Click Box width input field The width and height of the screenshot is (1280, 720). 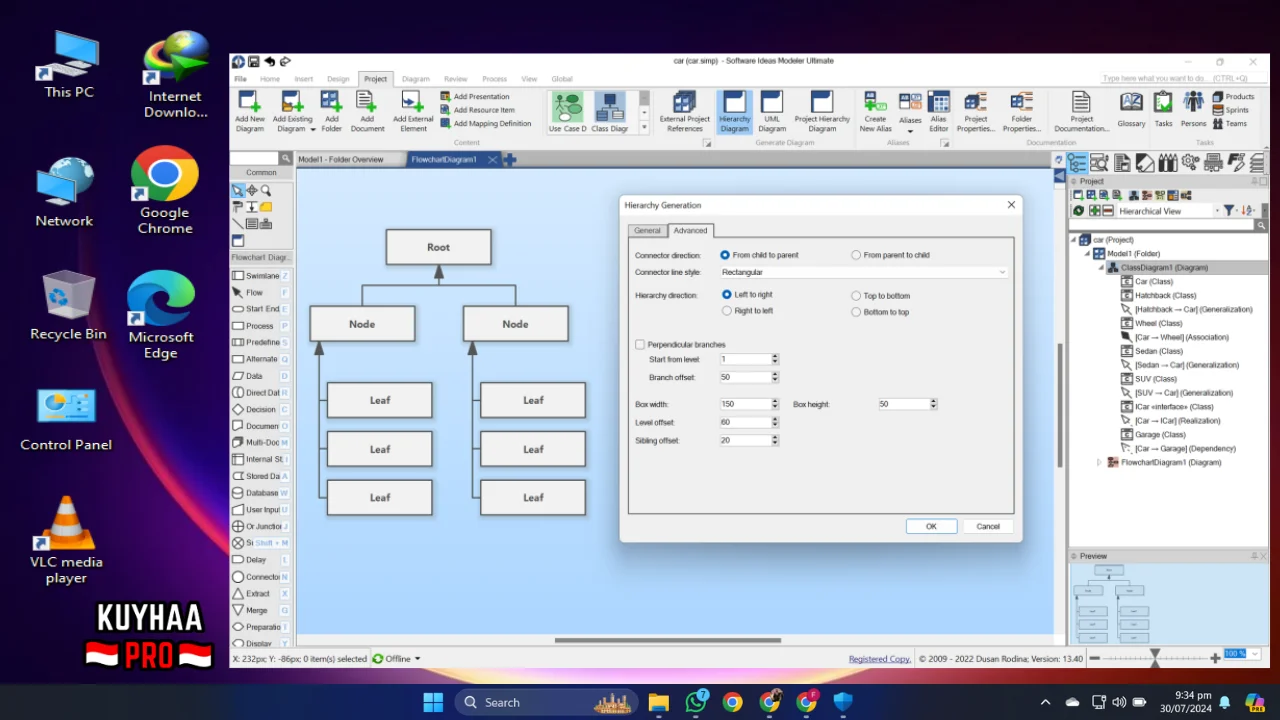(745, 404)
